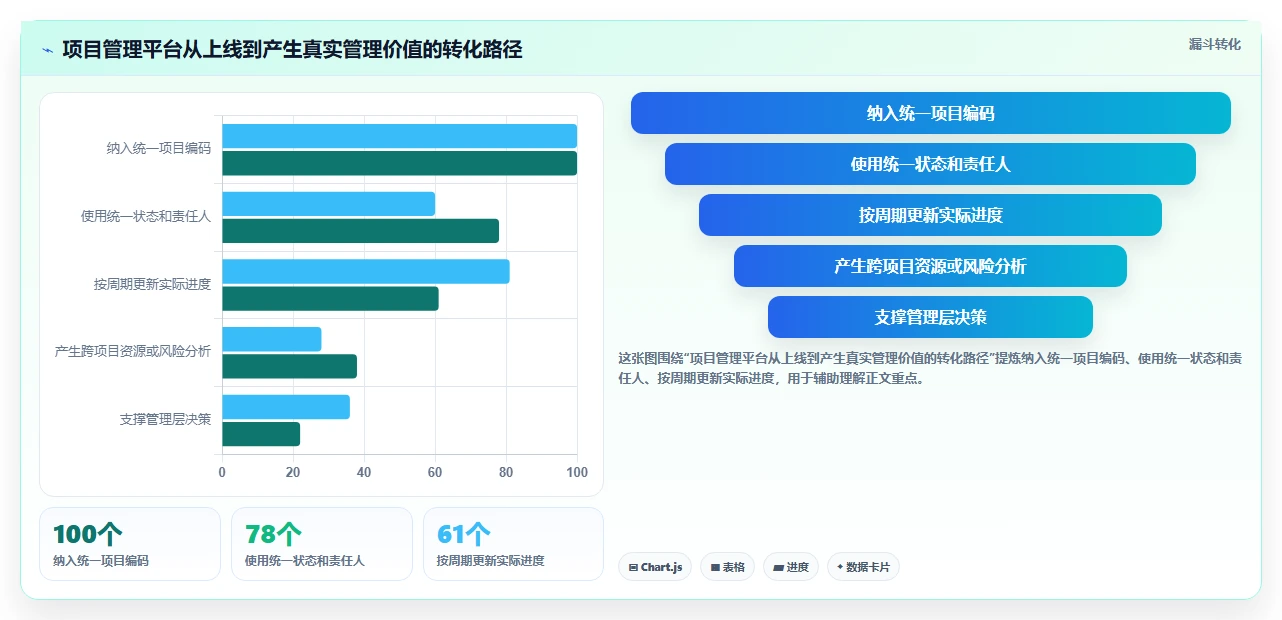Click the dark green bar for 纳入统一项目编码
The width and height of the screenshot is (1282, 620).
[399, 163]
